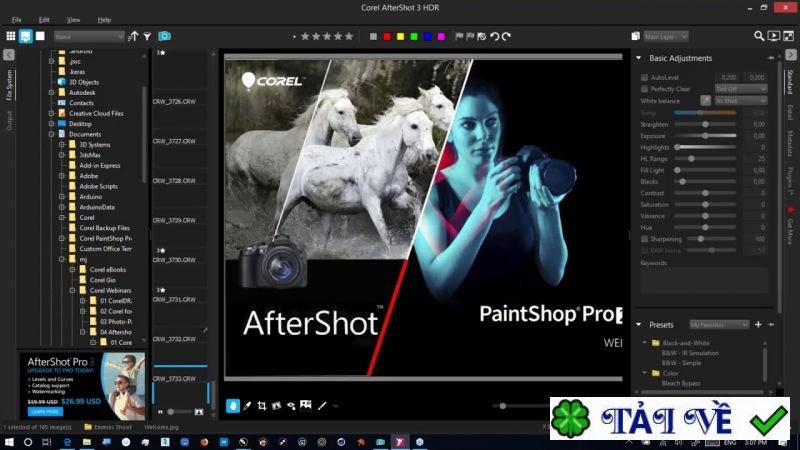Enable the Sharpening checkbox

644,239
